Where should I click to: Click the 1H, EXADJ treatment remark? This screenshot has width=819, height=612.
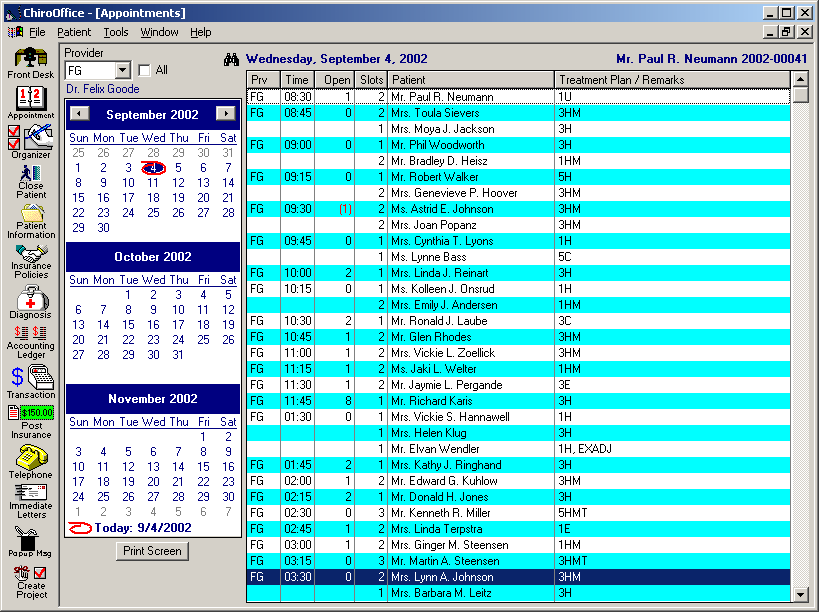click(x=585, y=449)
